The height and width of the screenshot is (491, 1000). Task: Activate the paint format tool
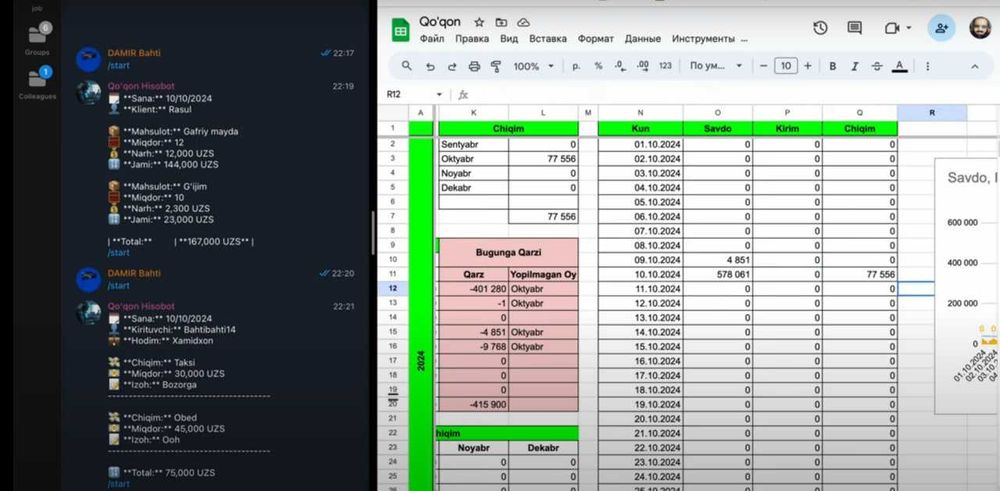click(x=496, y=66)
